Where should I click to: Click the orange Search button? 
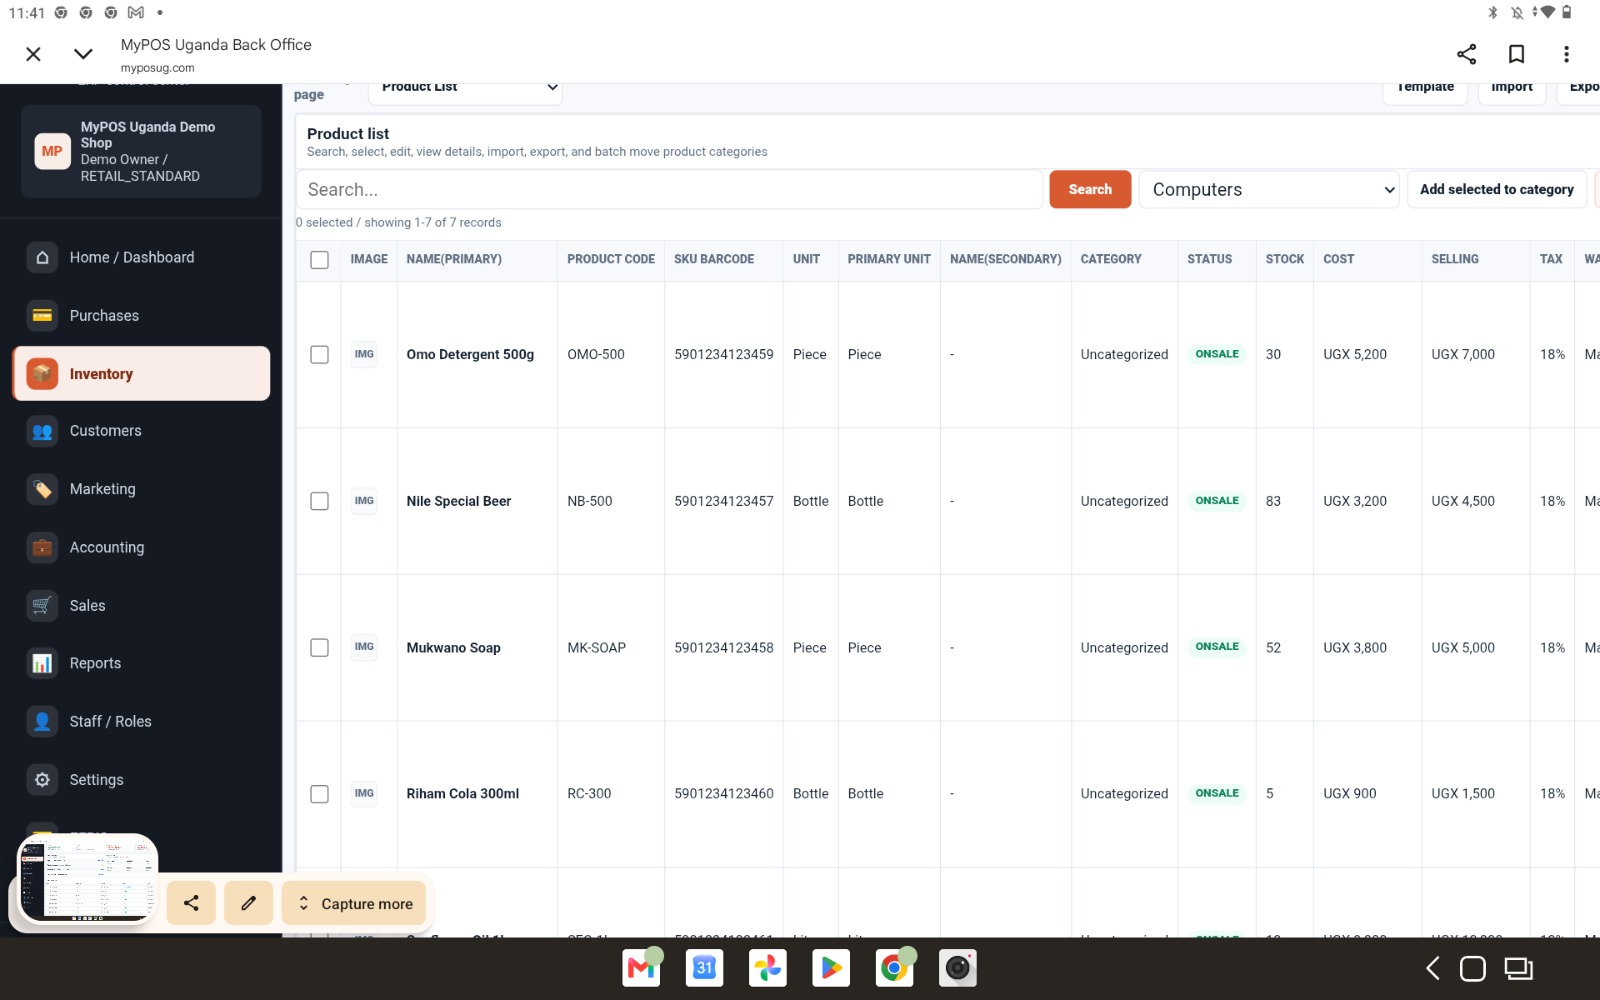[x=1090, y=189]
